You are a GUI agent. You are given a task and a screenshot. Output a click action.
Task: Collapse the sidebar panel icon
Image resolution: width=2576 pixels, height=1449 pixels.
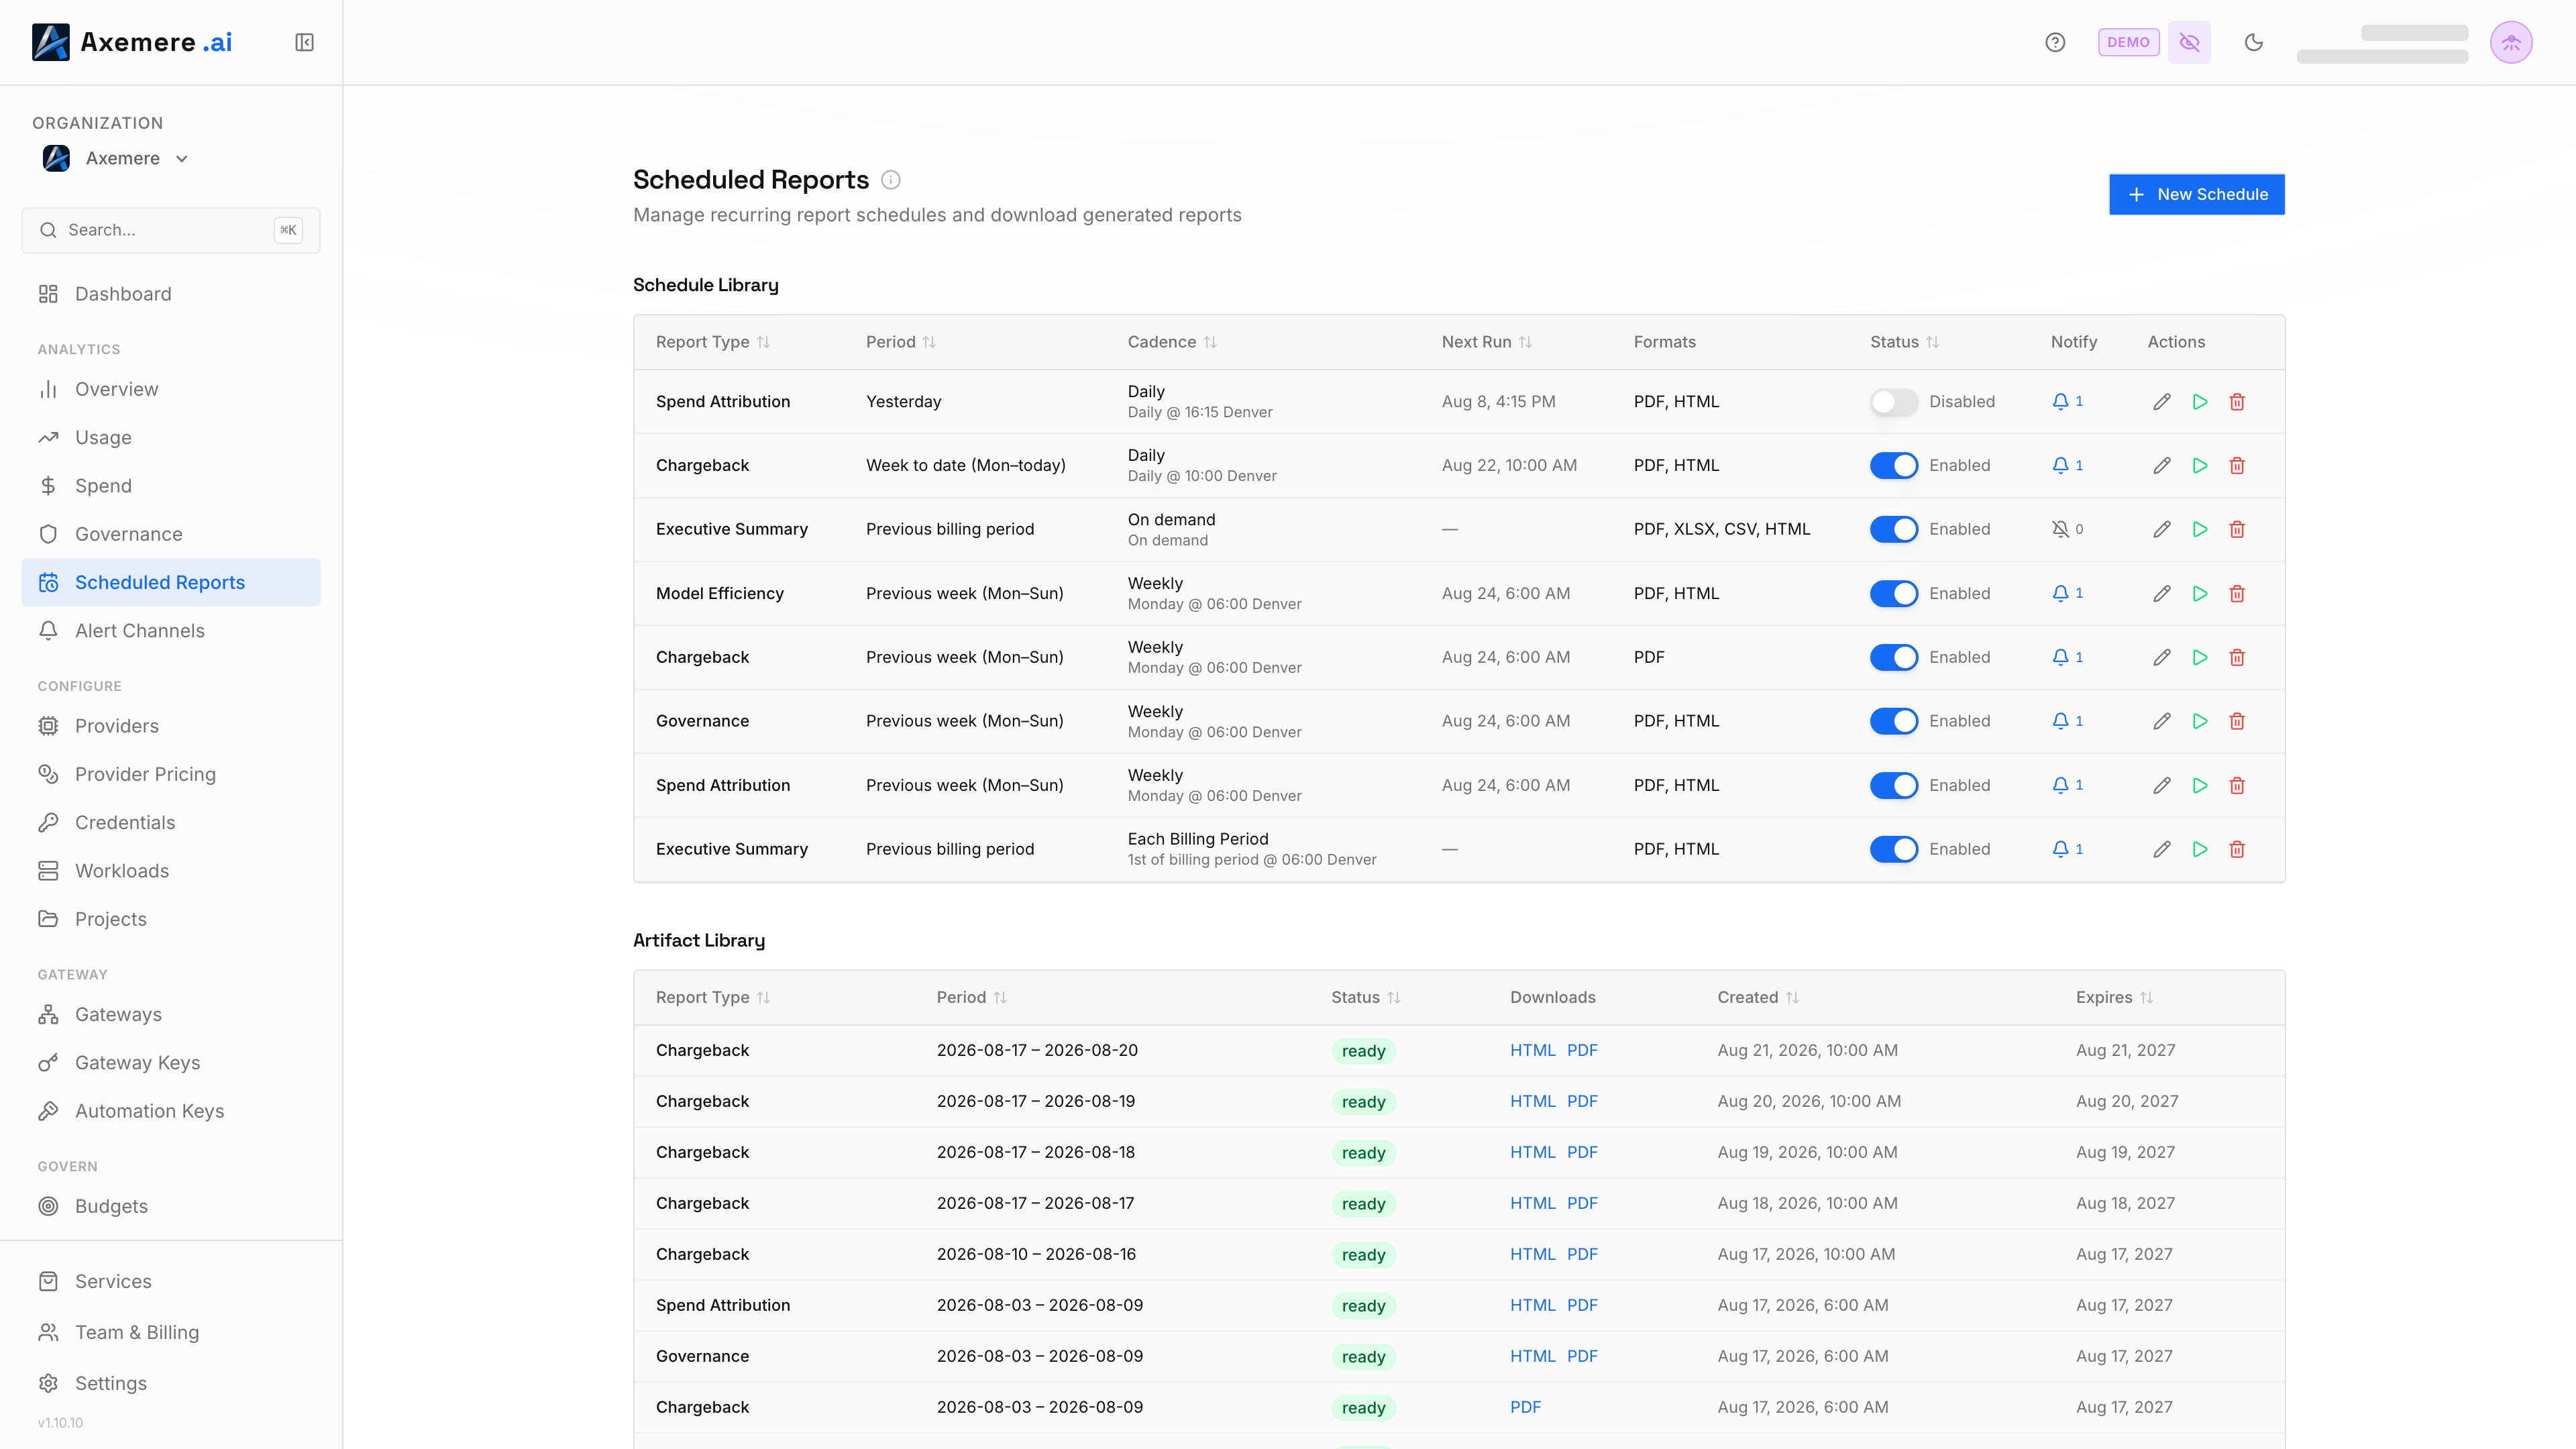pyautogui.click(x=304, y=42)
